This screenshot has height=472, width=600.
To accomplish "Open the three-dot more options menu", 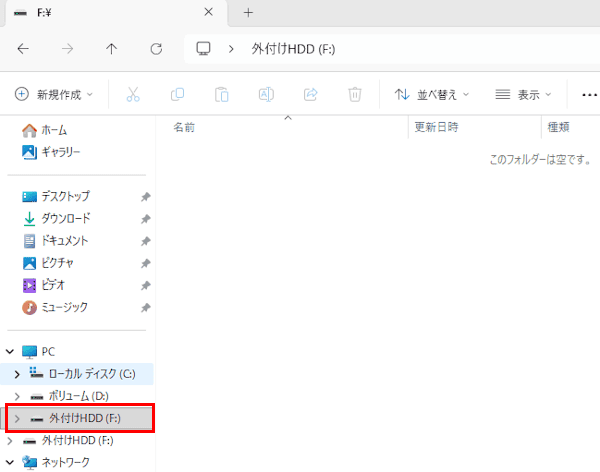I will [x=589, y=95].
